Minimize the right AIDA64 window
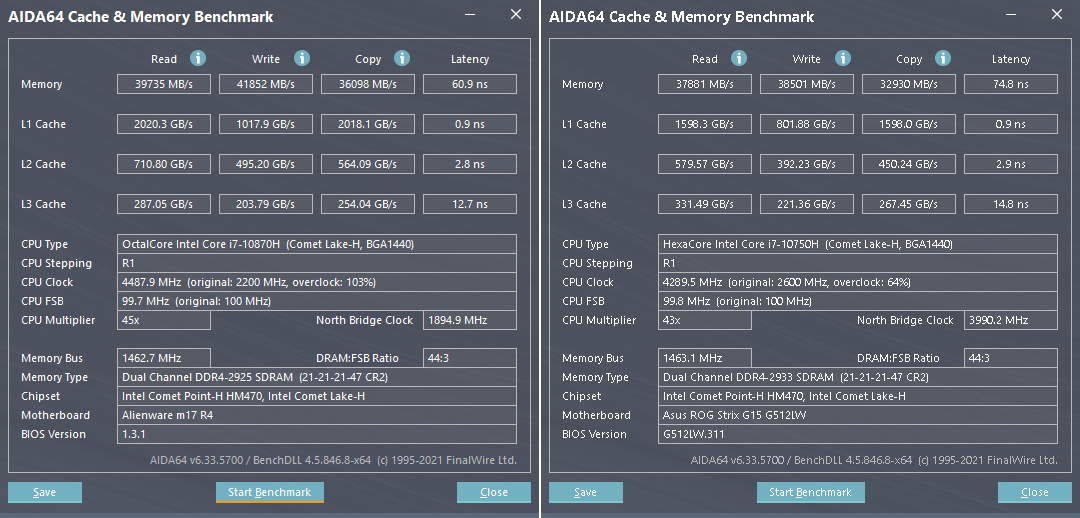Image resolution: width=1080 pixels, height=518 pixels. tap(1010, 15)
